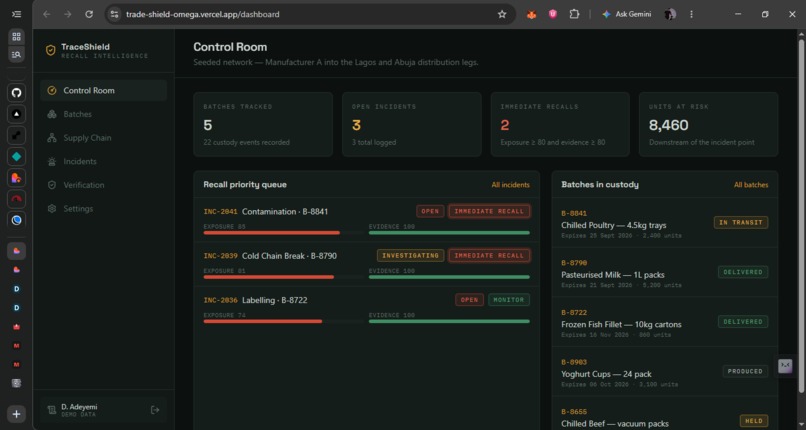Select batch B-8790 Pasteurised Milk
This screenshot has width=806, height=430.
665,273
